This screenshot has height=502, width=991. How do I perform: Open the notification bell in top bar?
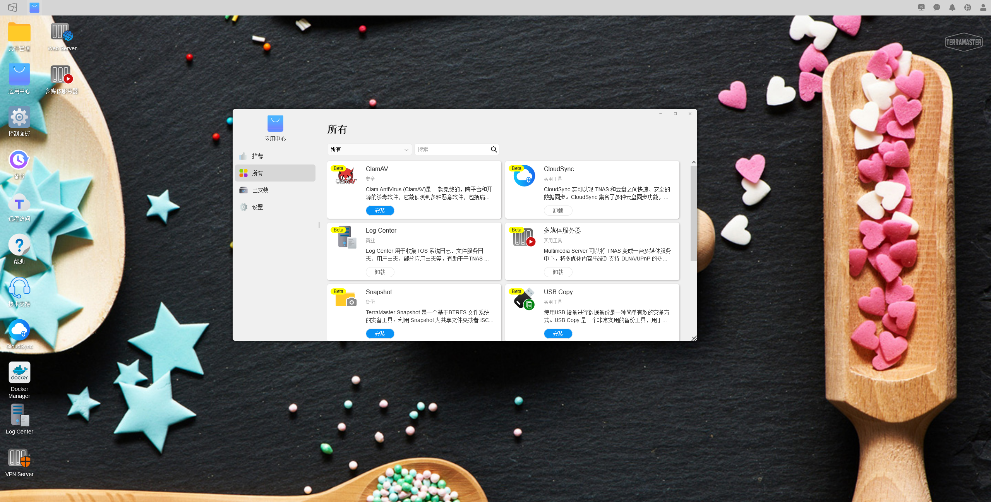coord(952,8)
